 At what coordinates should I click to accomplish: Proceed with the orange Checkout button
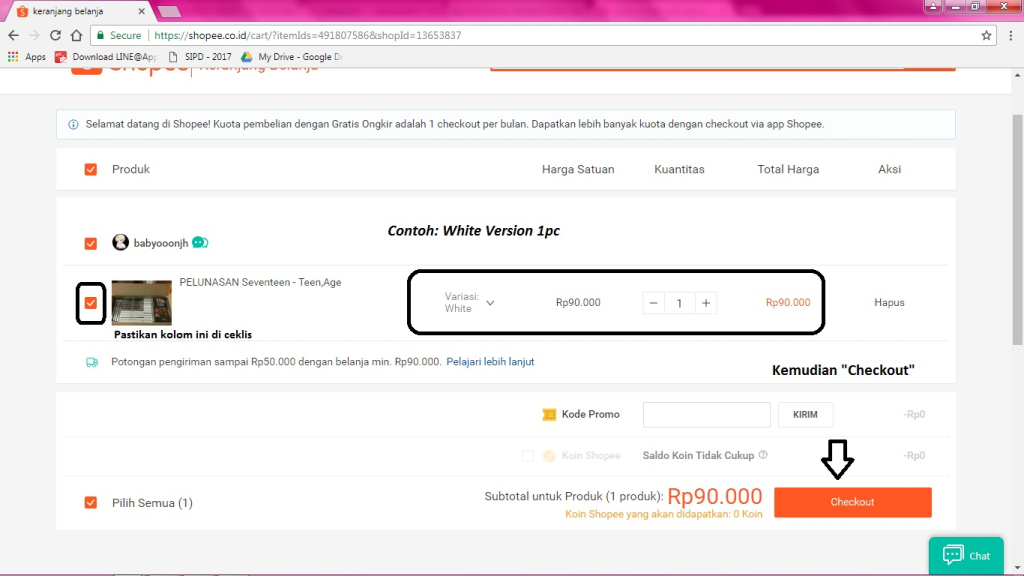click(853, 502)
